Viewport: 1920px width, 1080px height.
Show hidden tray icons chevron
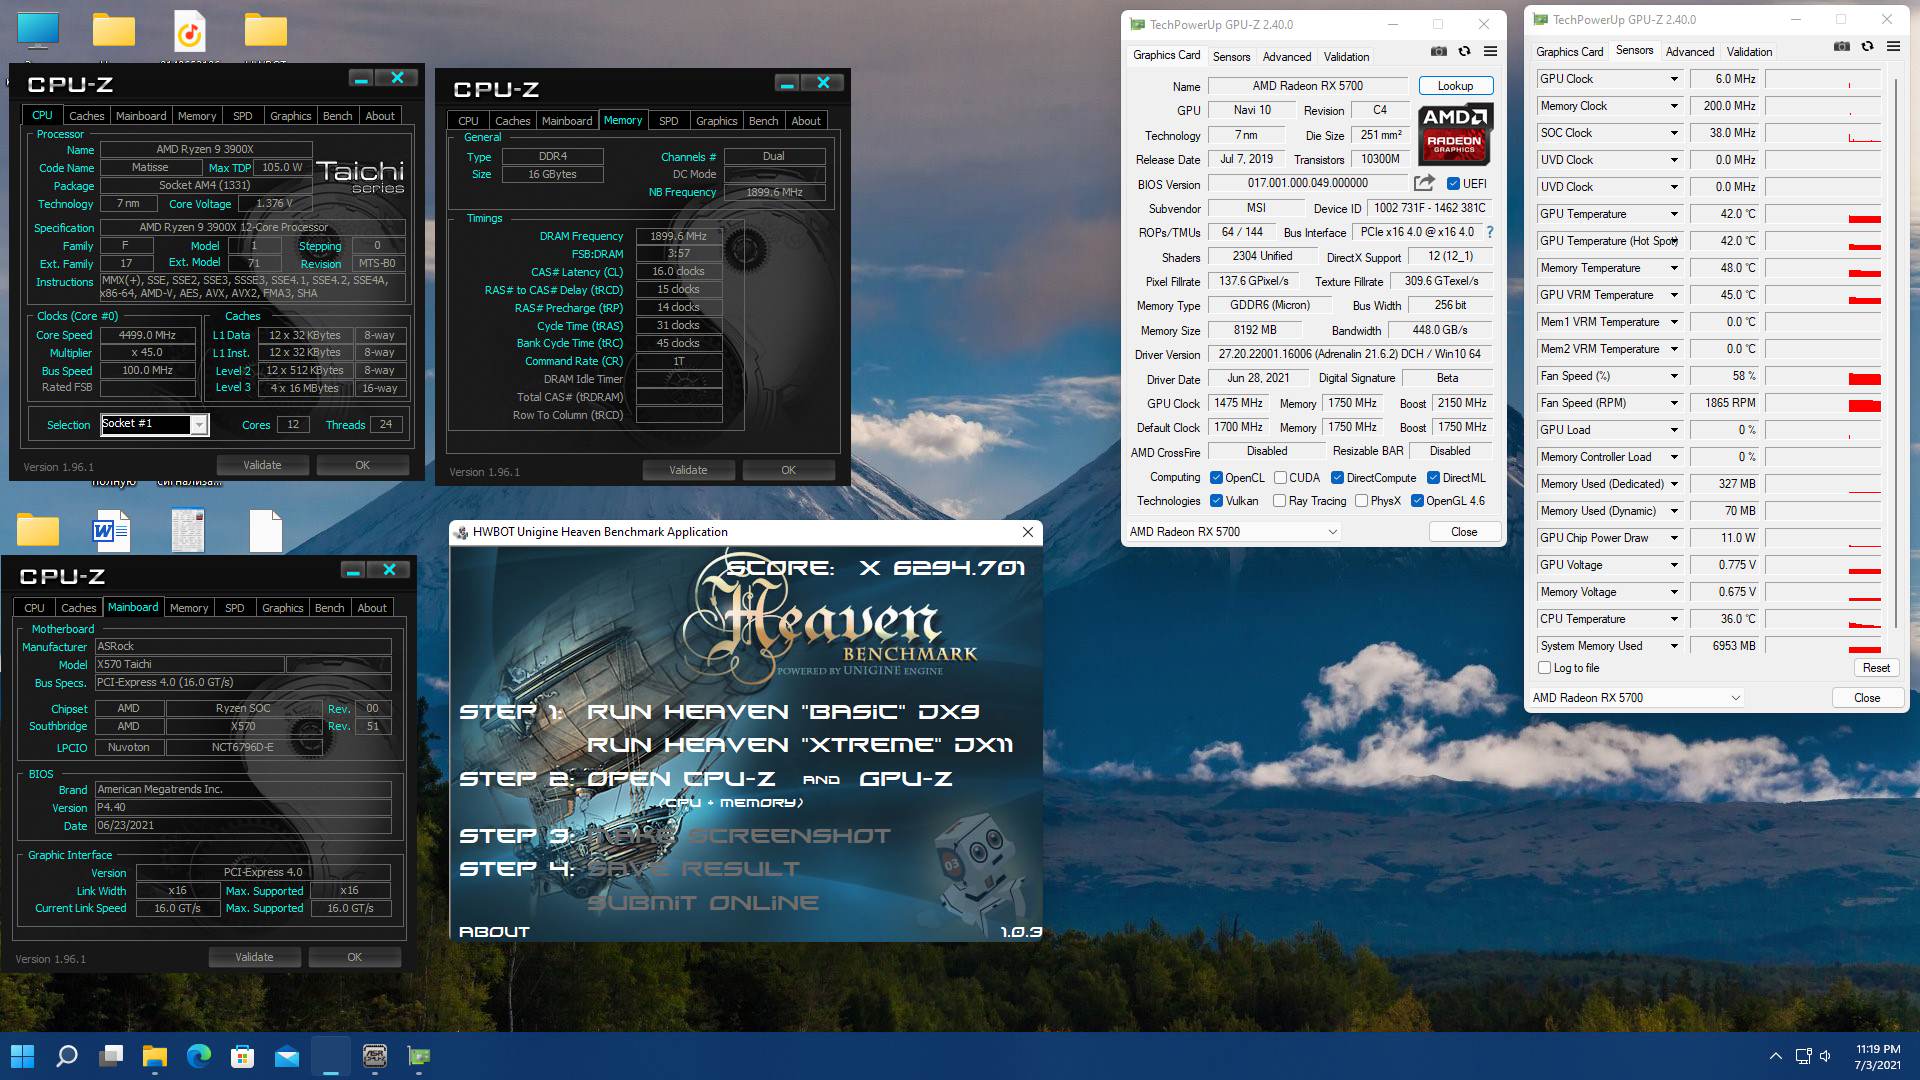[x=1776, y=1056]
